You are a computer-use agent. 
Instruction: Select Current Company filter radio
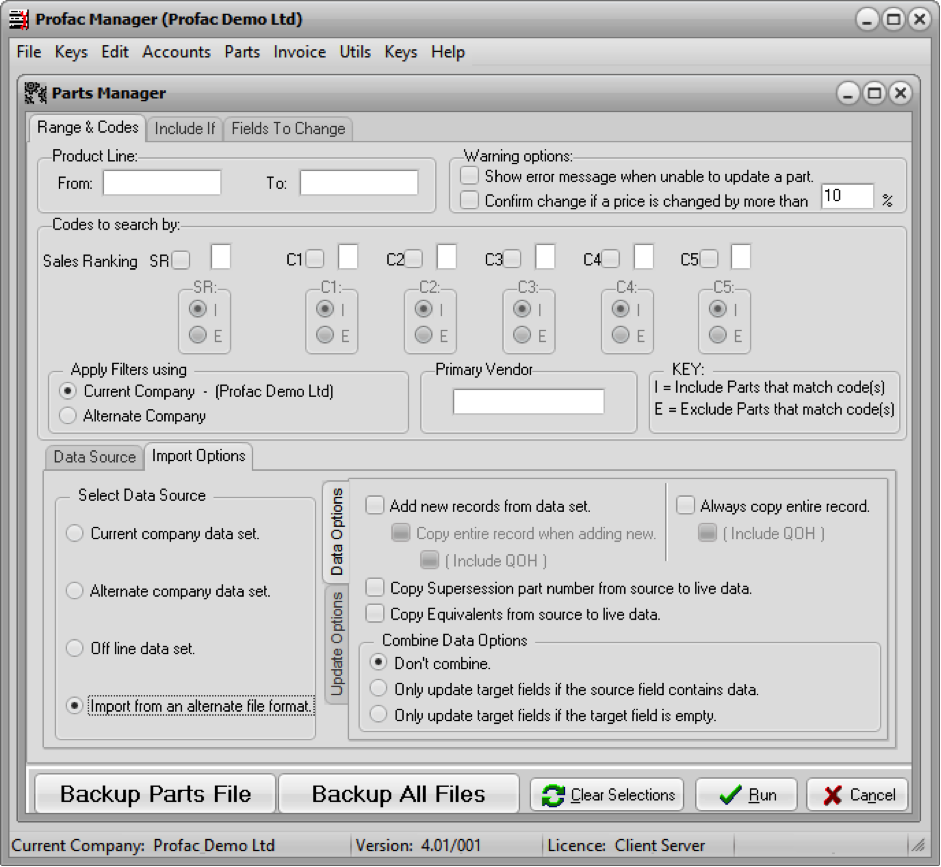click(x=68, y=391)
